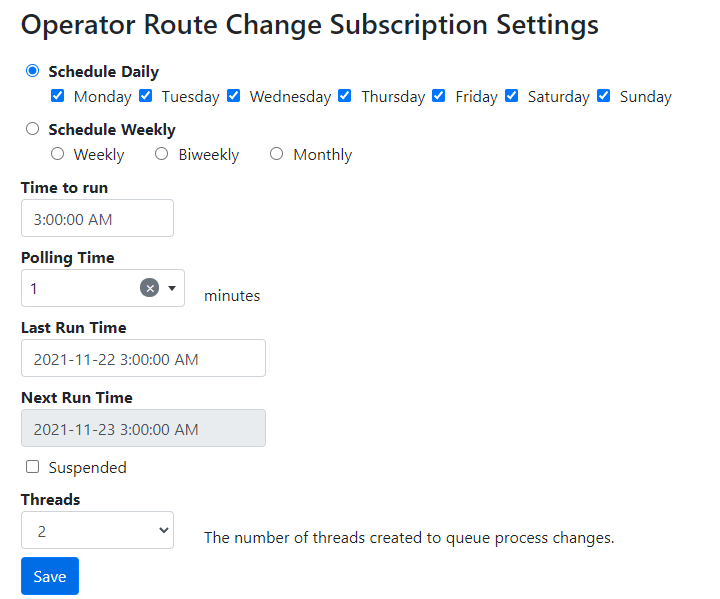Disable the Friday checkbox
Screen dimensions: 720x599
click(x=439, y=96)
